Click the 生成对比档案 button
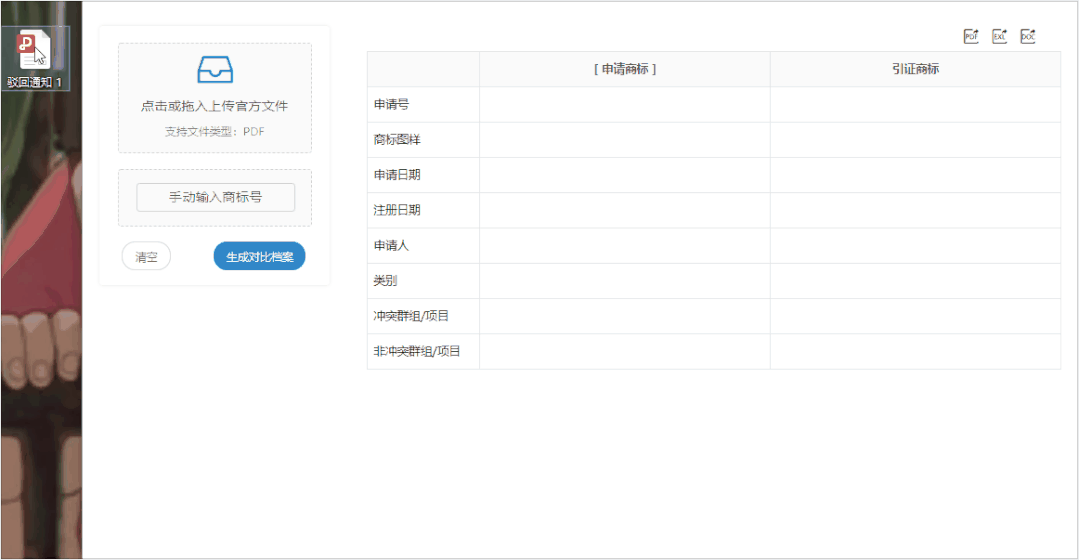The width and height of the screenshot is (1079, 560). coord(259,257)
